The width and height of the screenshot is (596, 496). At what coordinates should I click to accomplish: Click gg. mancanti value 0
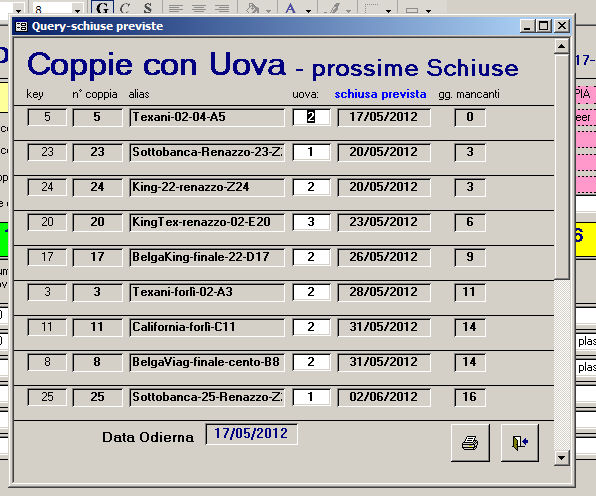[470, 117]
